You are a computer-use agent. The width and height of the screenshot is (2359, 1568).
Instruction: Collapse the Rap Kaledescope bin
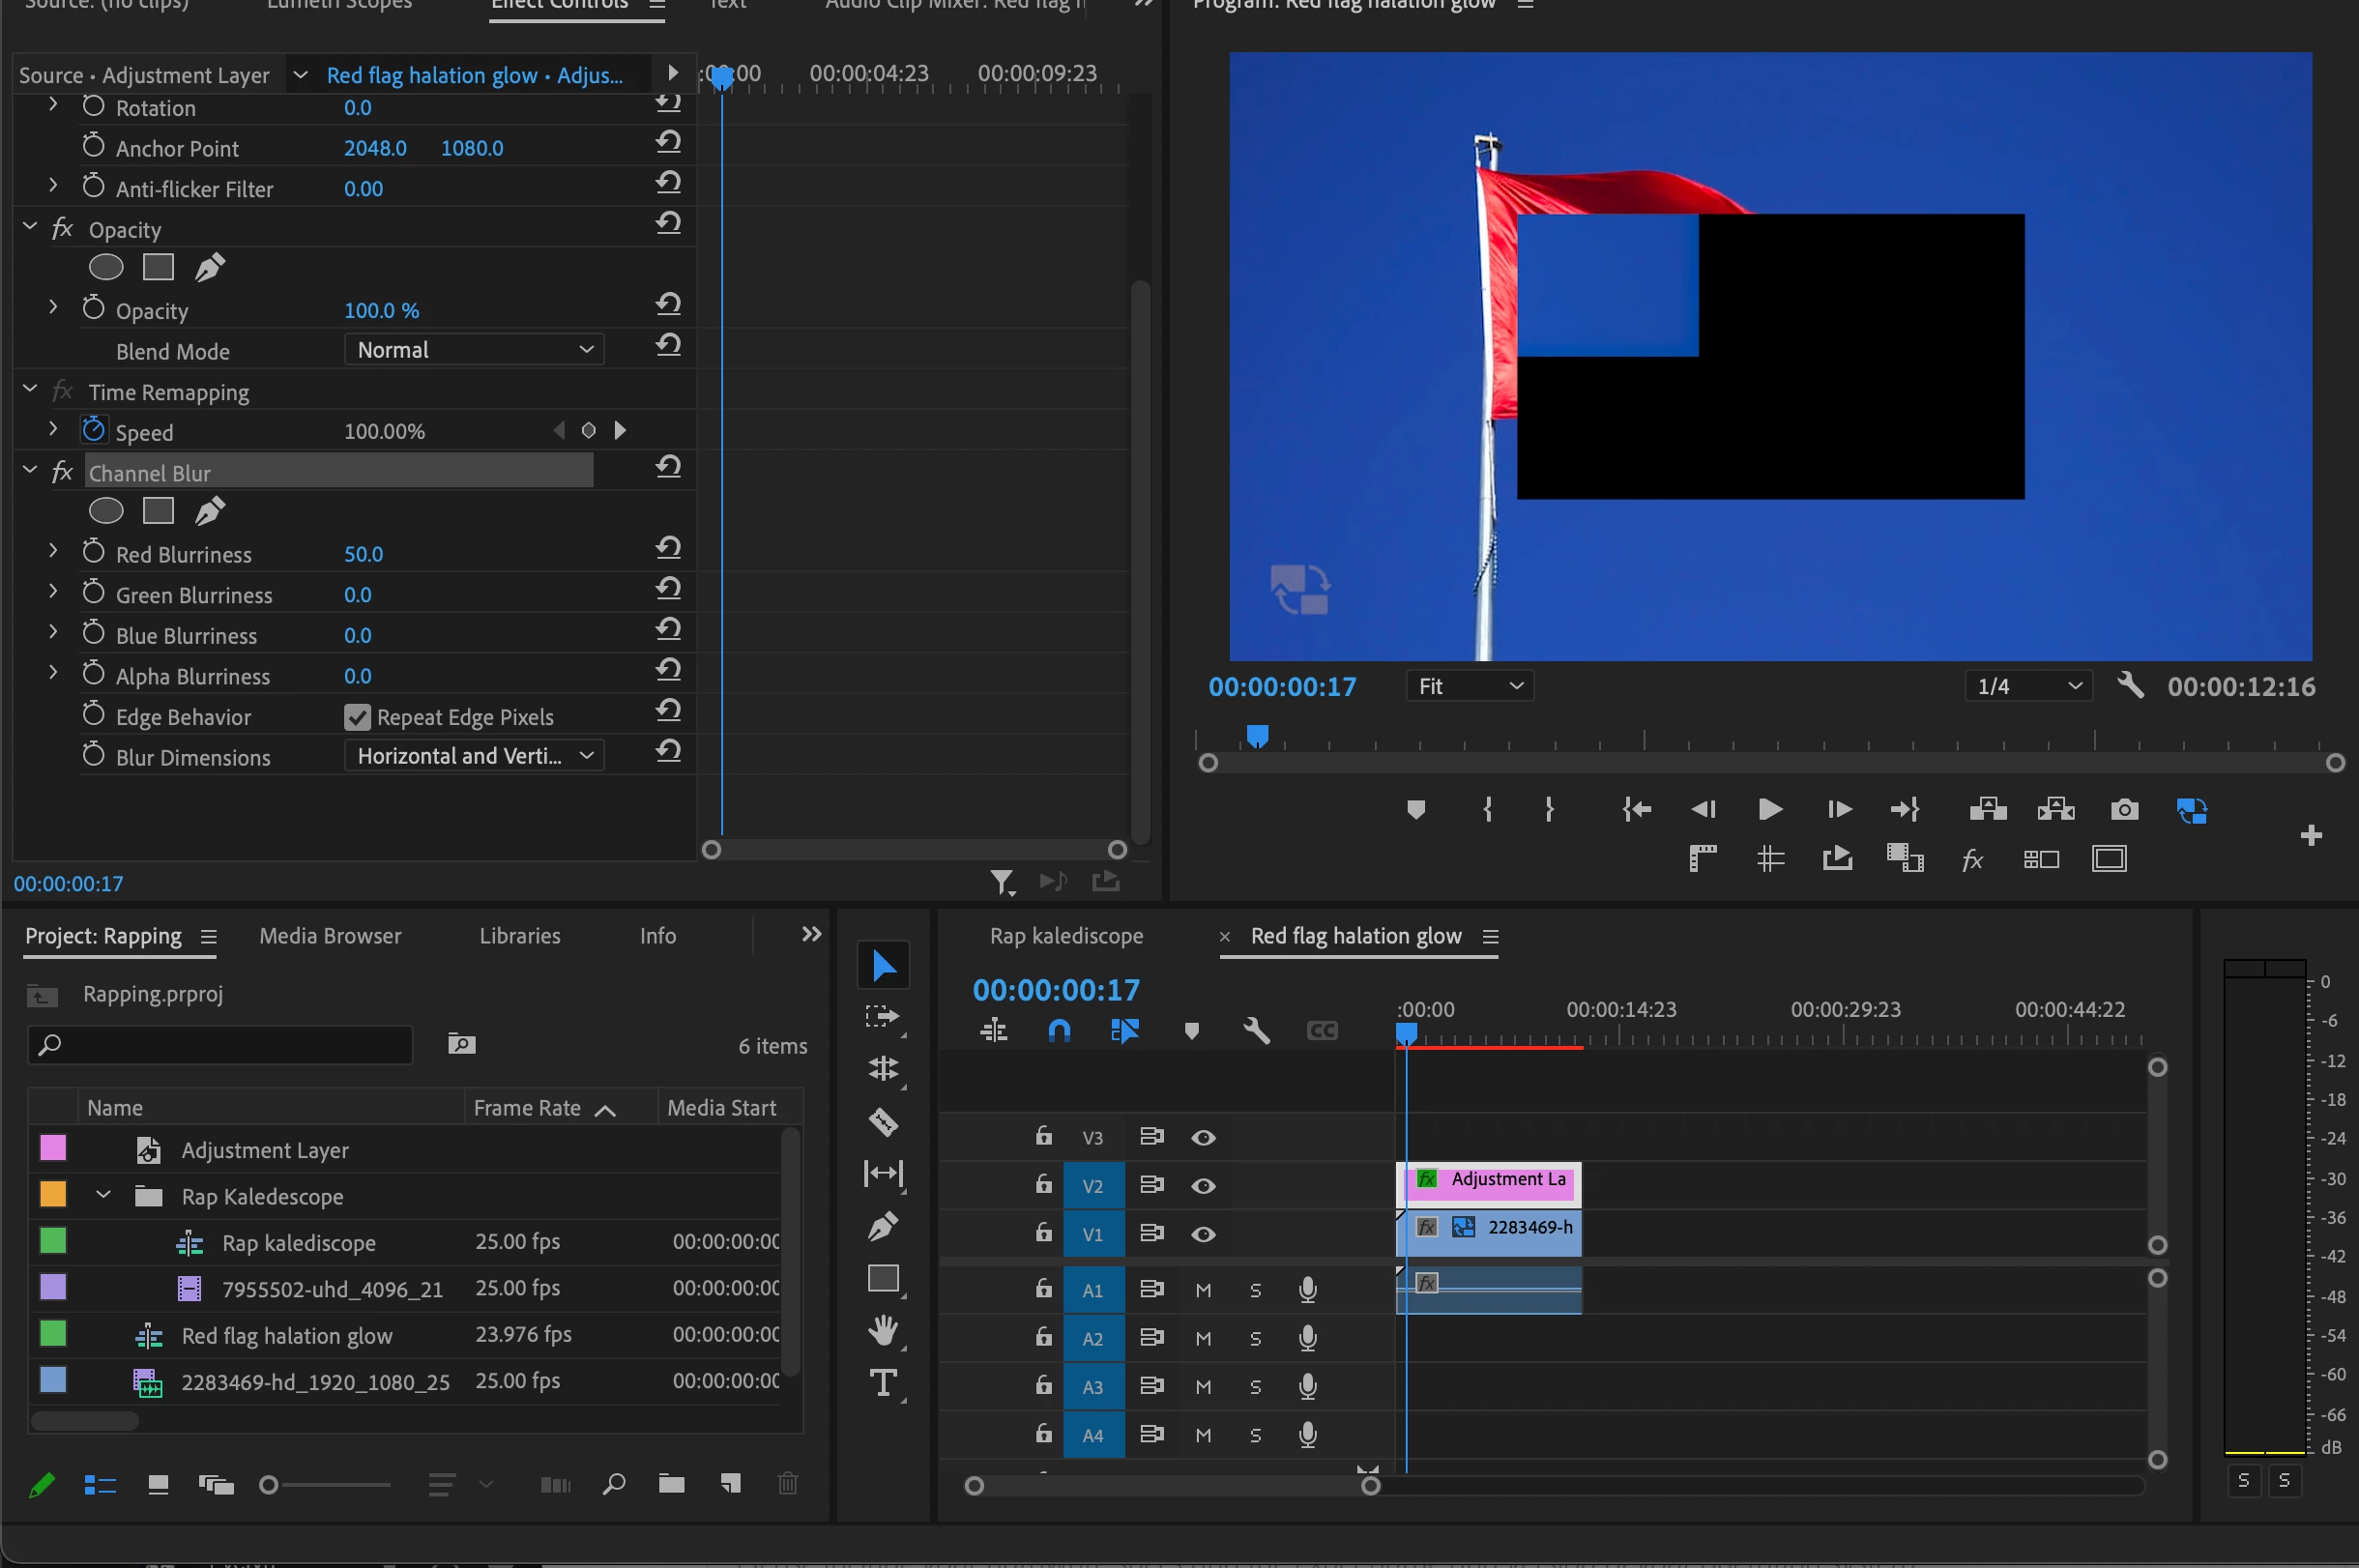pyautogui.click(x=103, y=1196)
